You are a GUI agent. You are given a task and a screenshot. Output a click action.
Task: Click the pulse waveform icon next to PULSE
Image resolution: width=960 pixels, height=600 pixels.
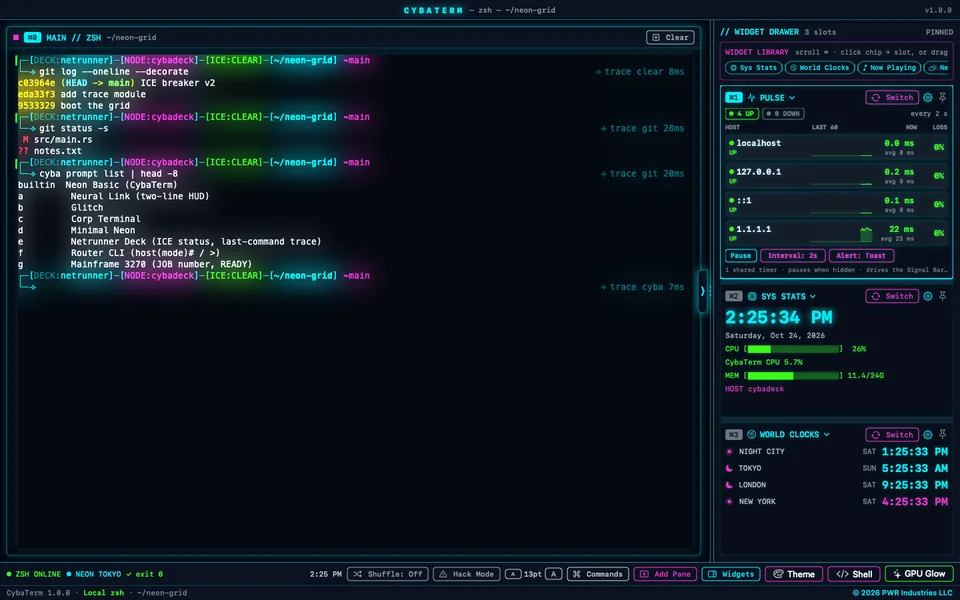[x=751, y=97]
